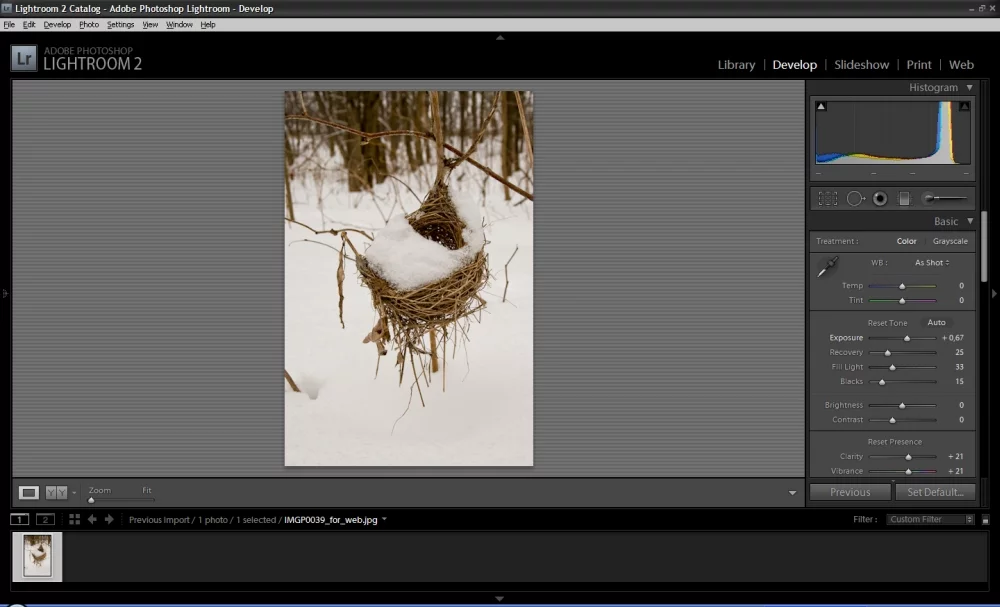Switch treatment to Grayscale
Viewport: 1000px width, 607px height.
[x=950, y=241]
